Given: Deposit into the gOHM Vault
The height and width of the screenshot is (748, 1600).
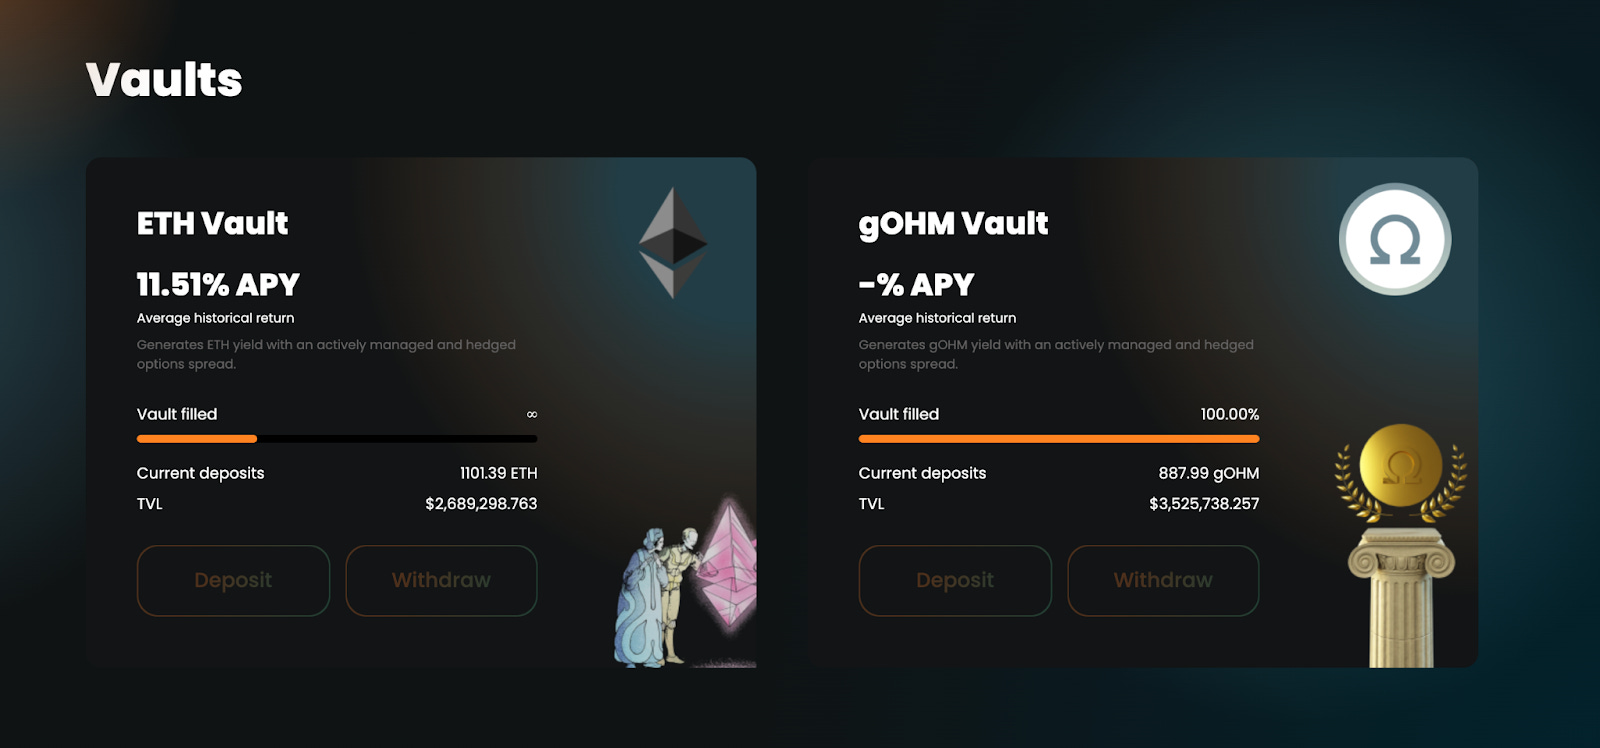Looking at the screenshot, I should tap(955, 580).
